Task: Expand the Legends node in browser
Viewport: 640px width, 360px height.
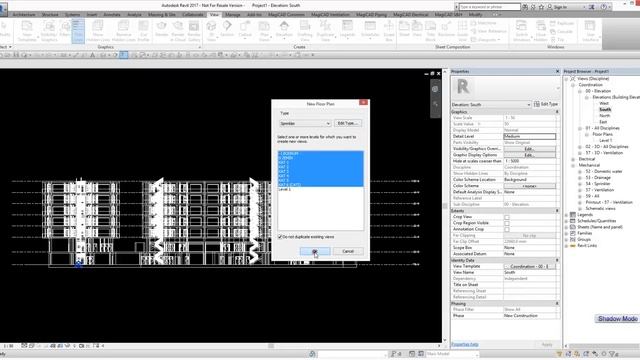Action: point(567,215)
